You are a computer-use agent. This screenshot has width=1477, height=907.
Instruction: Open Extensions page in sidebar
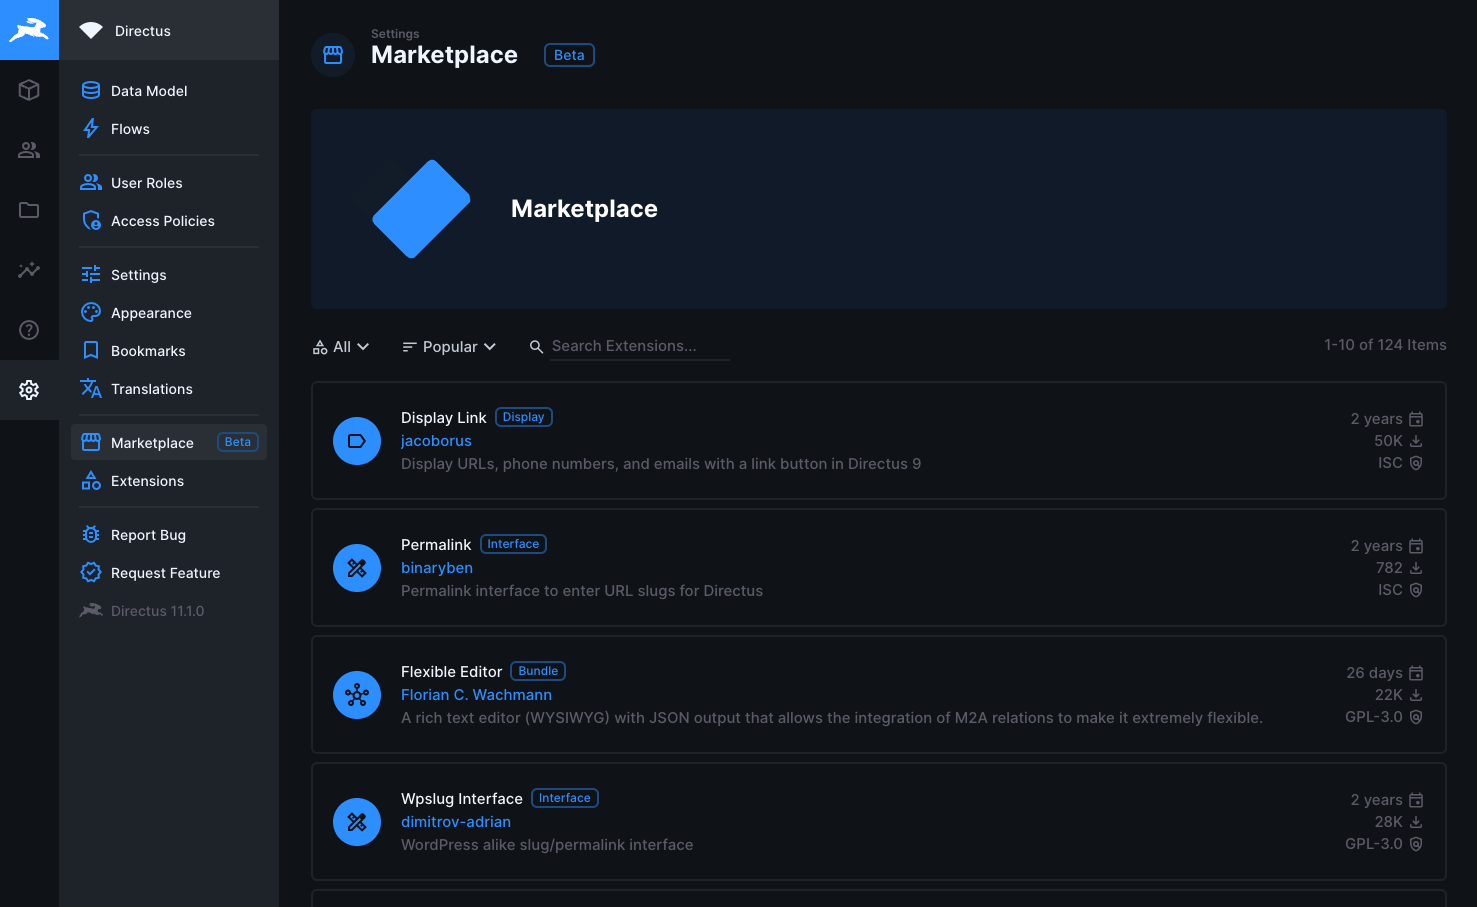(x=169, y=480)
